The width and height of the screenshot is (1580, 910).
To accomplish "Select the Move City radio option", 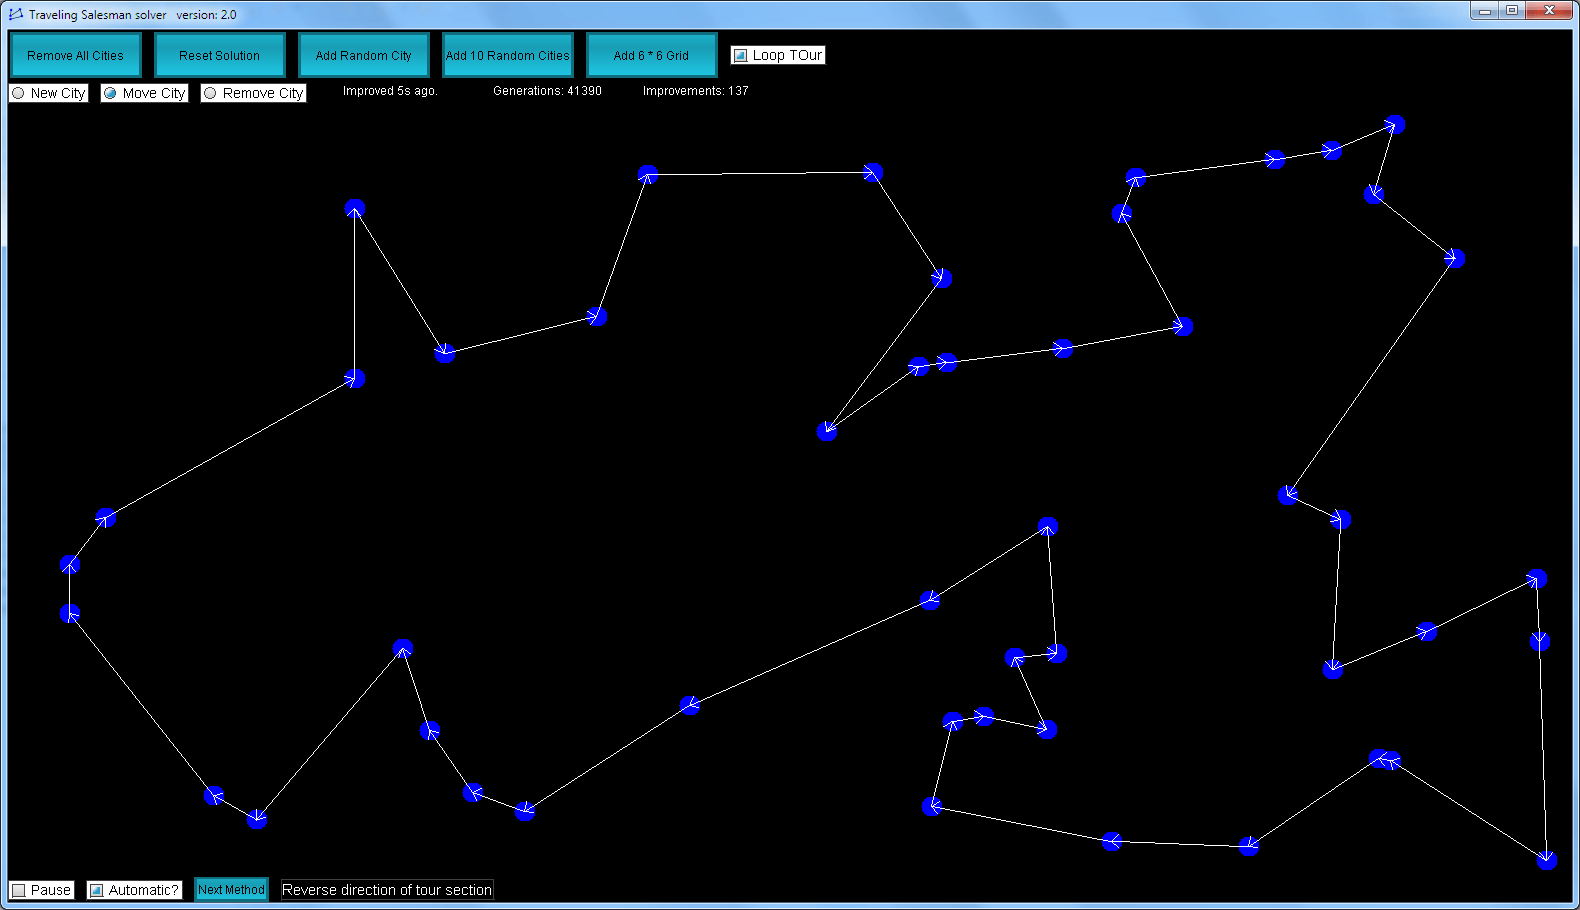I will 144,93.
